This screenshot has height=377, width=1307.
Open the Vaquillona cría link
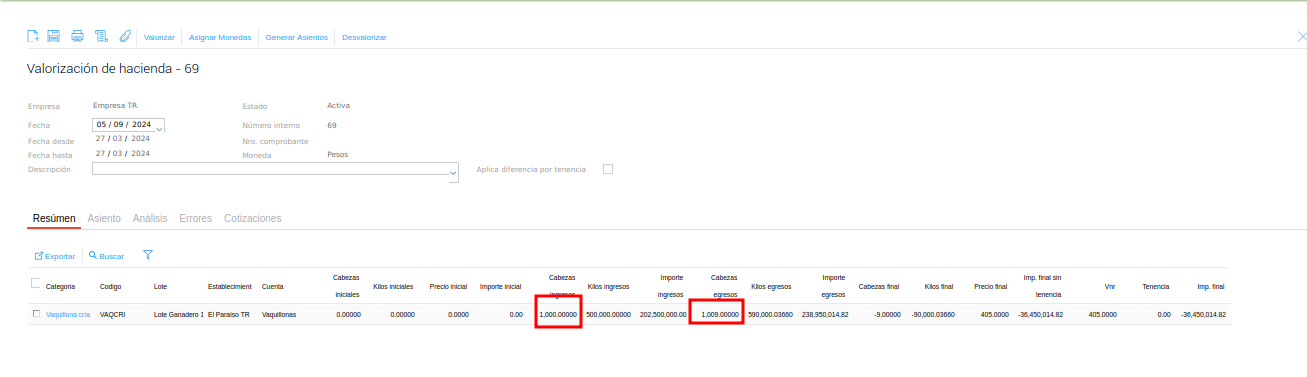click(68, 314)
